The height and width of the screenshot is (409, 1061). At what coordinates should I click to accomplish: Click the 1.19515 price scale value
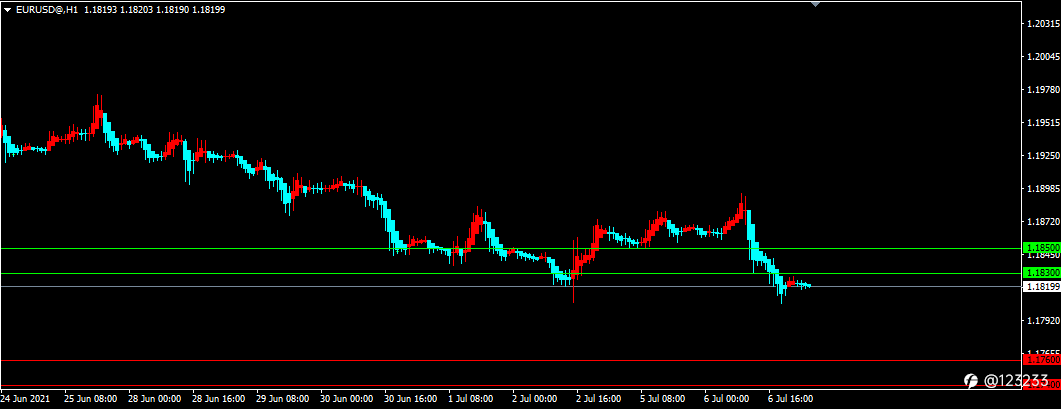[x=1043, y=123]
